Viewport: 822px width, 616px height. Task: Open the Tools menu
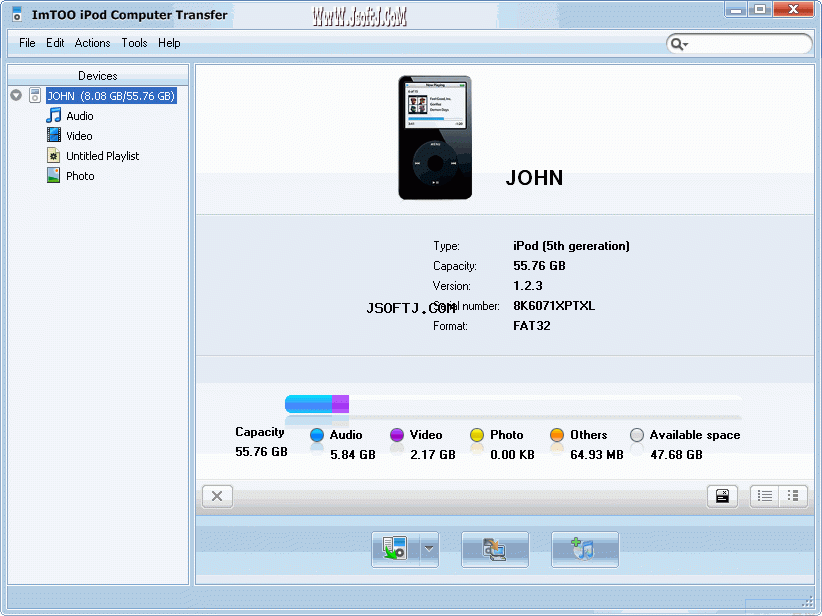click(x=134, y=43)
